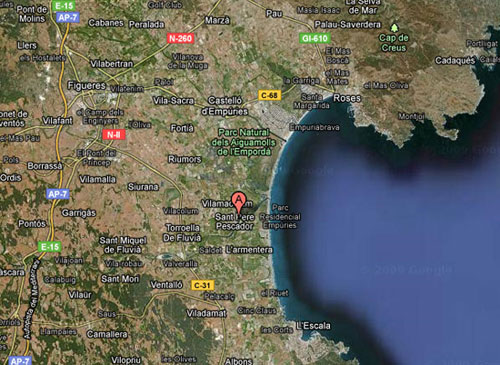Image resolution: width=500 pixels, height=365 pixels.
Task: Click the Saus label
Action: [107, 314]
